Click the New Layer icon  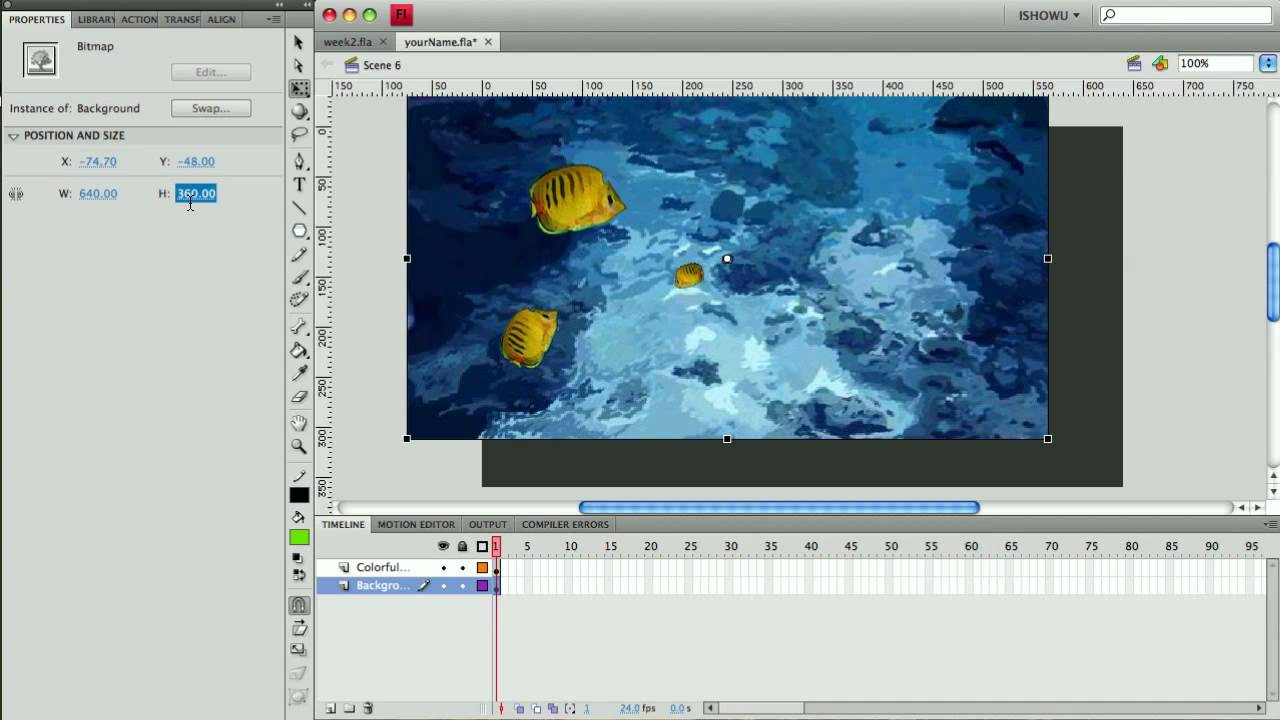click(330, 708)
